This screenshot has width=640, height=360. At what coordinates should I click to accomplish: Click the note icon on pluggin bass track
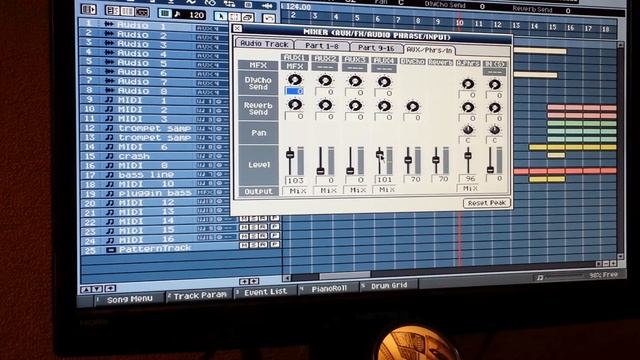[109, 193]
